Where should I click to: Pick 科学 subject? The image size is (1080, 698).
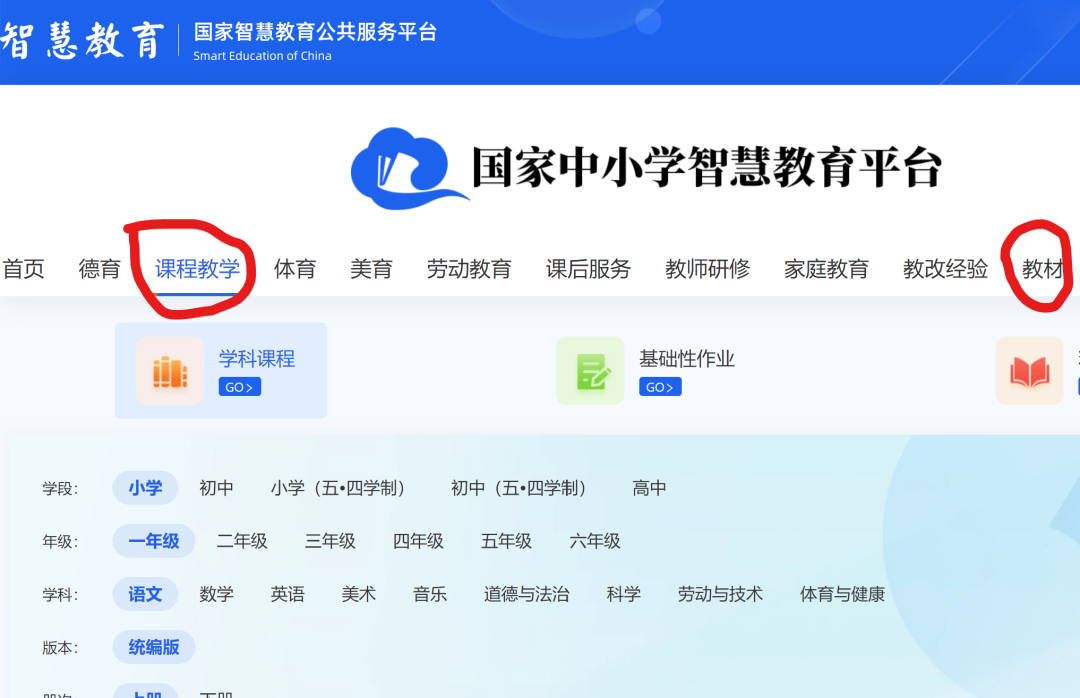(x=623, y=595)
